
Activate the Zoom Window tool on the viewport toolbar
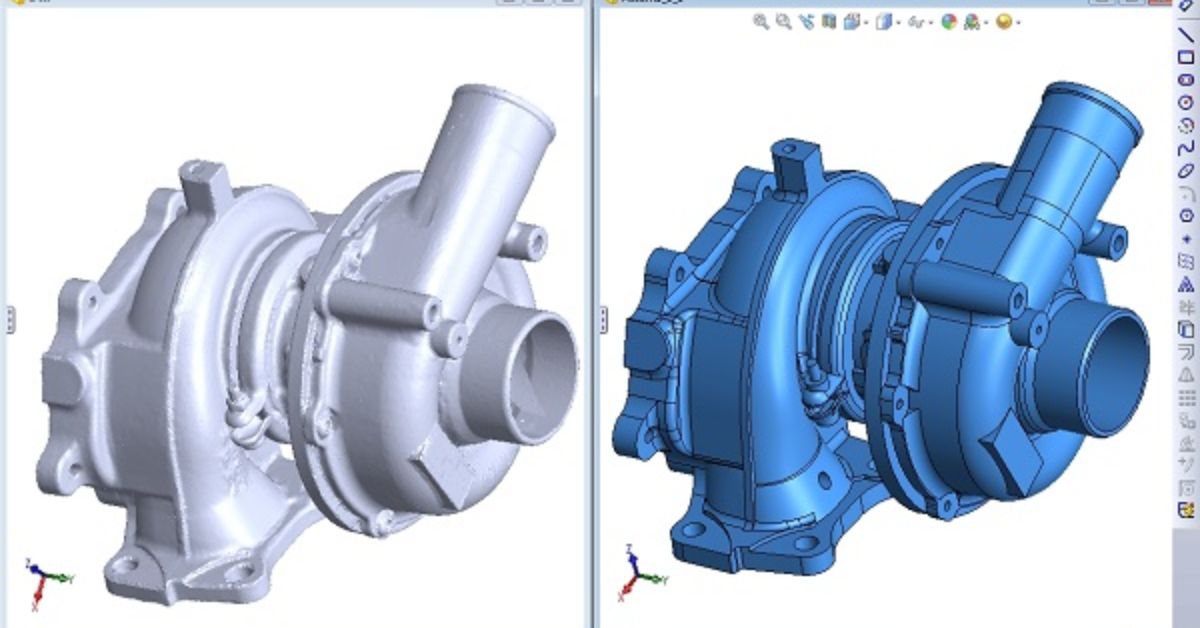[x=780, y=22]
